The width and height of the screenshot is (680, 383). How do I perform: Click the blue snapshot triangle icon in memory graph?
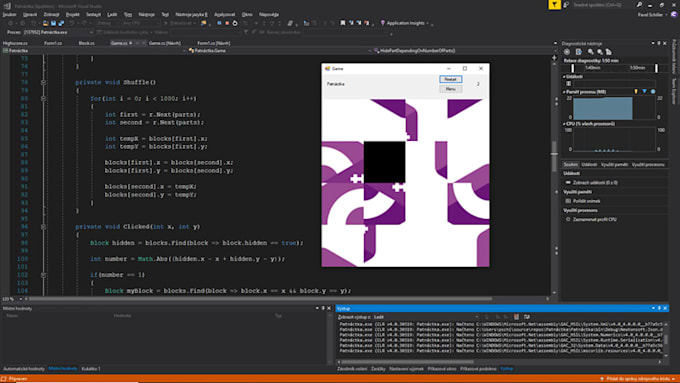(644, 92)
